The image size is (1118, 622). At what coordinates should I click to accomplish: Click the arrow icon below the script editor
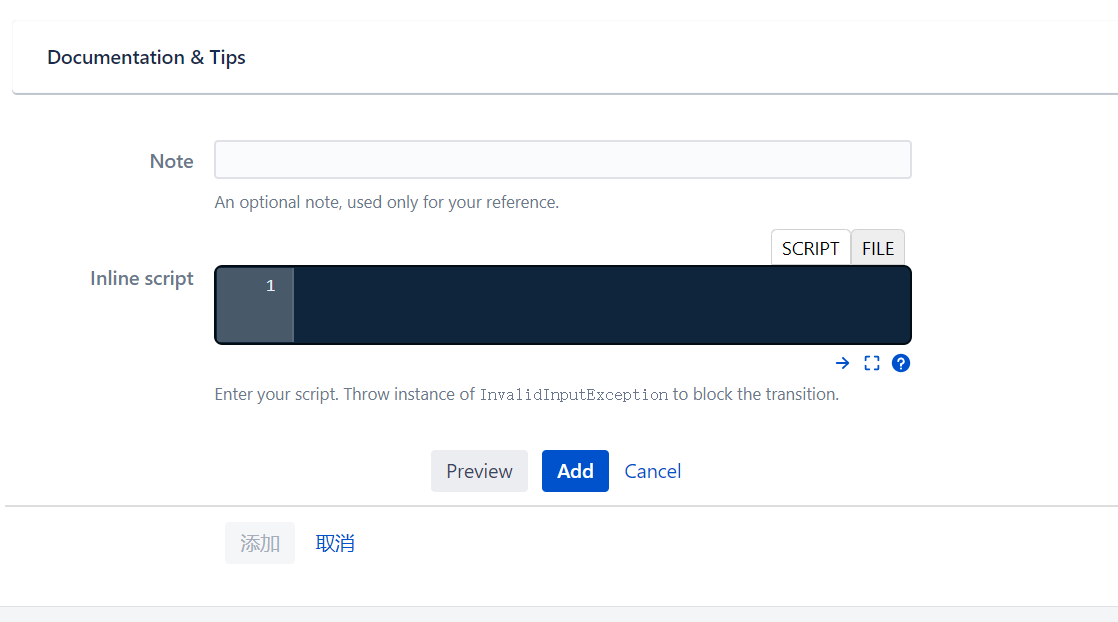point(842,363)
